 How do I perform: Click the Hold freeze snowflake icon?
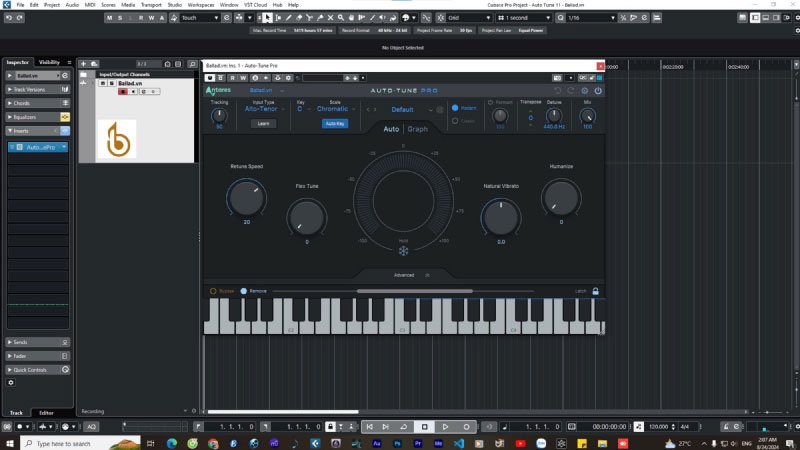click(x=403, y=251)
